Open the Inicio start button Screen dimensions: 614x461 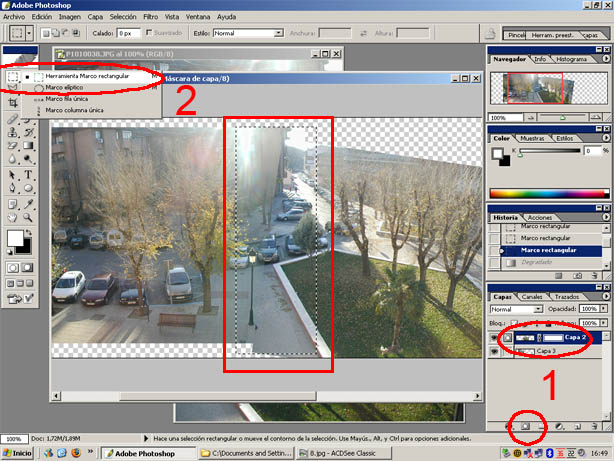[x=17, y=454]
